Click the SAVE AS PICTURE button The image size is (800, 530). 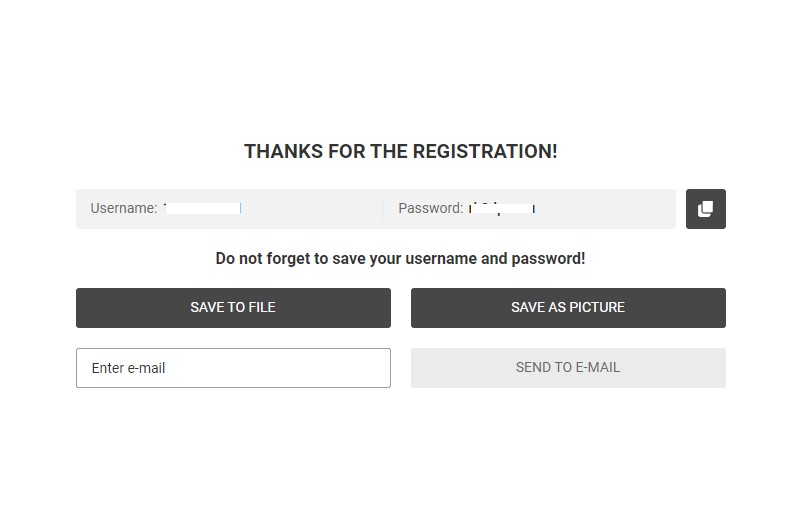click(568, 308)
